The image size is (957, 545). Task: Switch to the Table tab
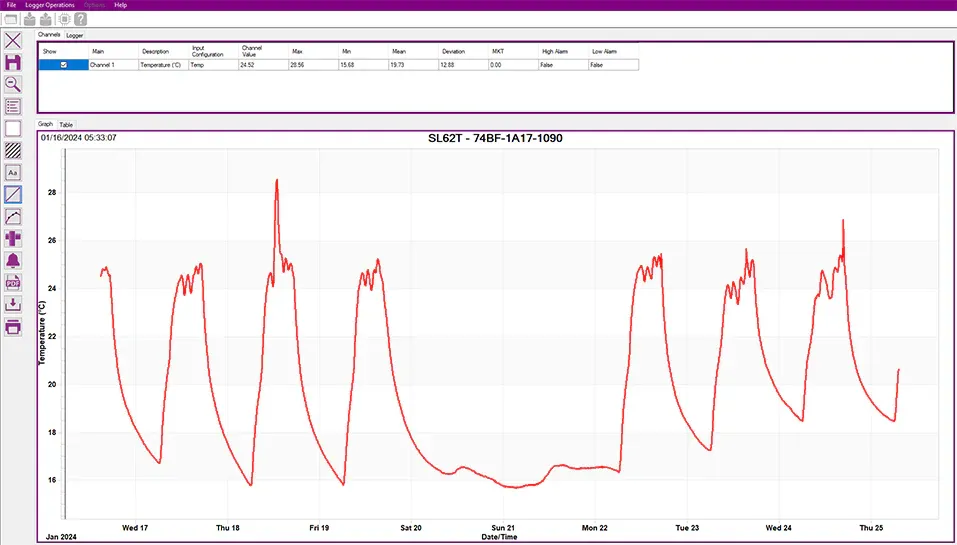click(67, 124)
